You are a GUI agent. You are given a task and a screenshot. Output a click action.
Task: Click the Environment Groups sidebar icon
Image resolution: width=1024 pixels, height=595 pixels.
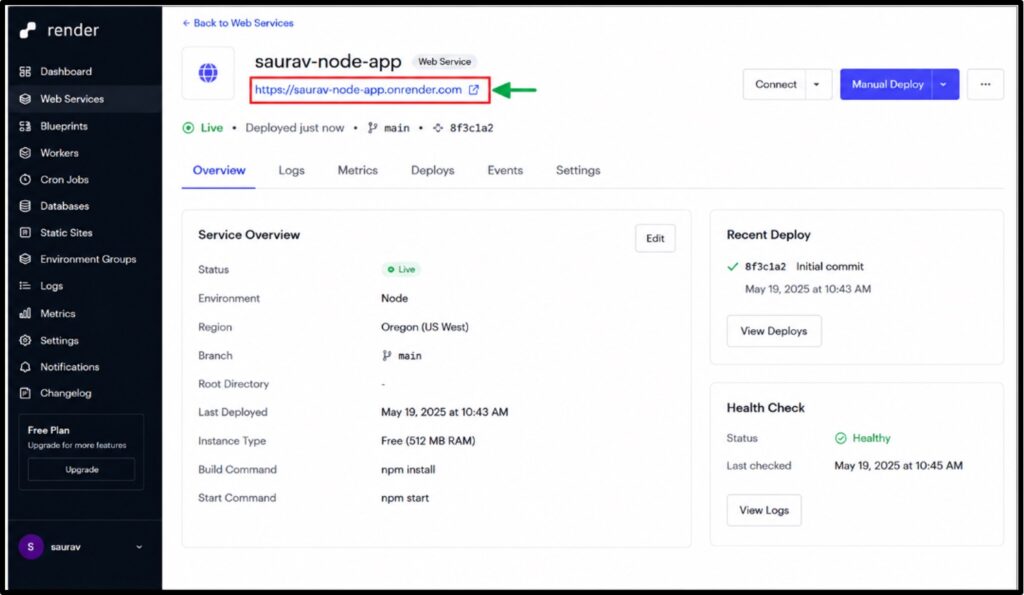tap(25, 259)
